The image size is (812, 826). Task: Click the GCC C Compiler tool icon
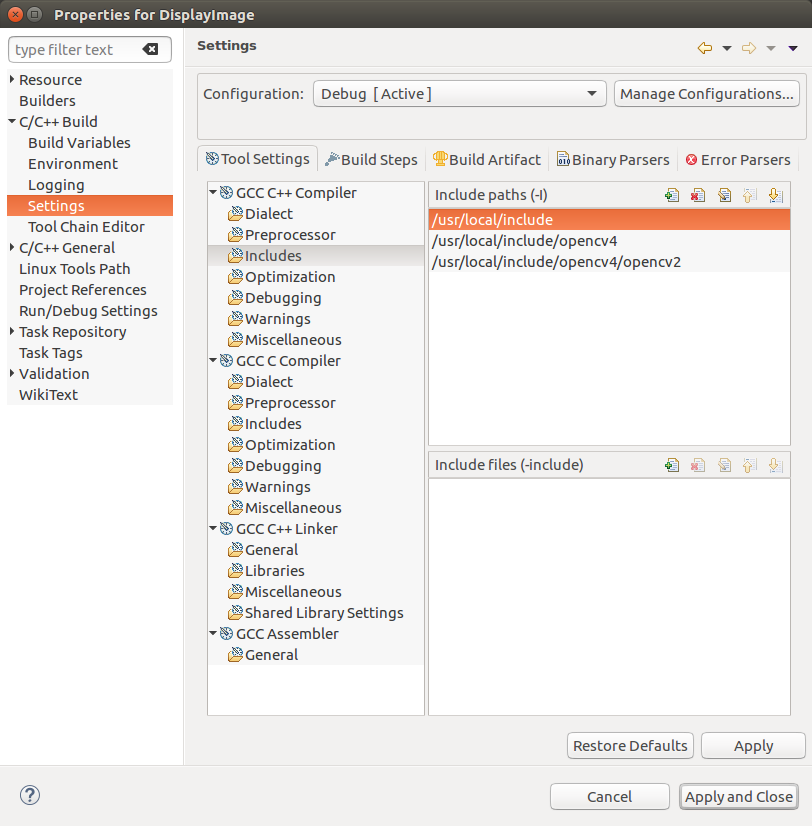point(226,361)
